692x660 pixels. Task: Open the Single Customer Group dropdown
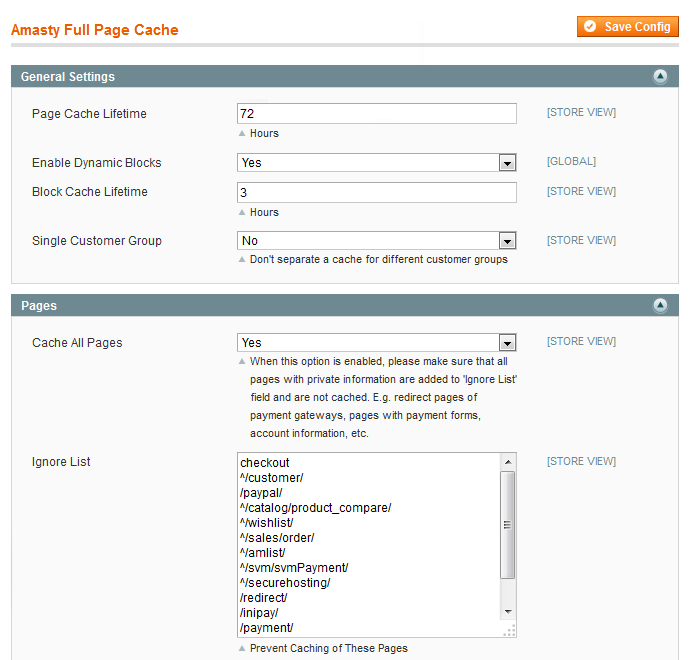(x=376, y=241)
